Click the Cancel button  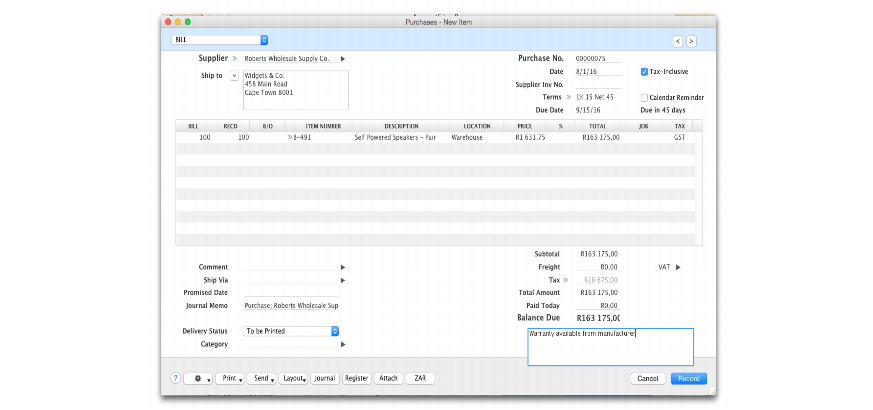coord(648,379)
